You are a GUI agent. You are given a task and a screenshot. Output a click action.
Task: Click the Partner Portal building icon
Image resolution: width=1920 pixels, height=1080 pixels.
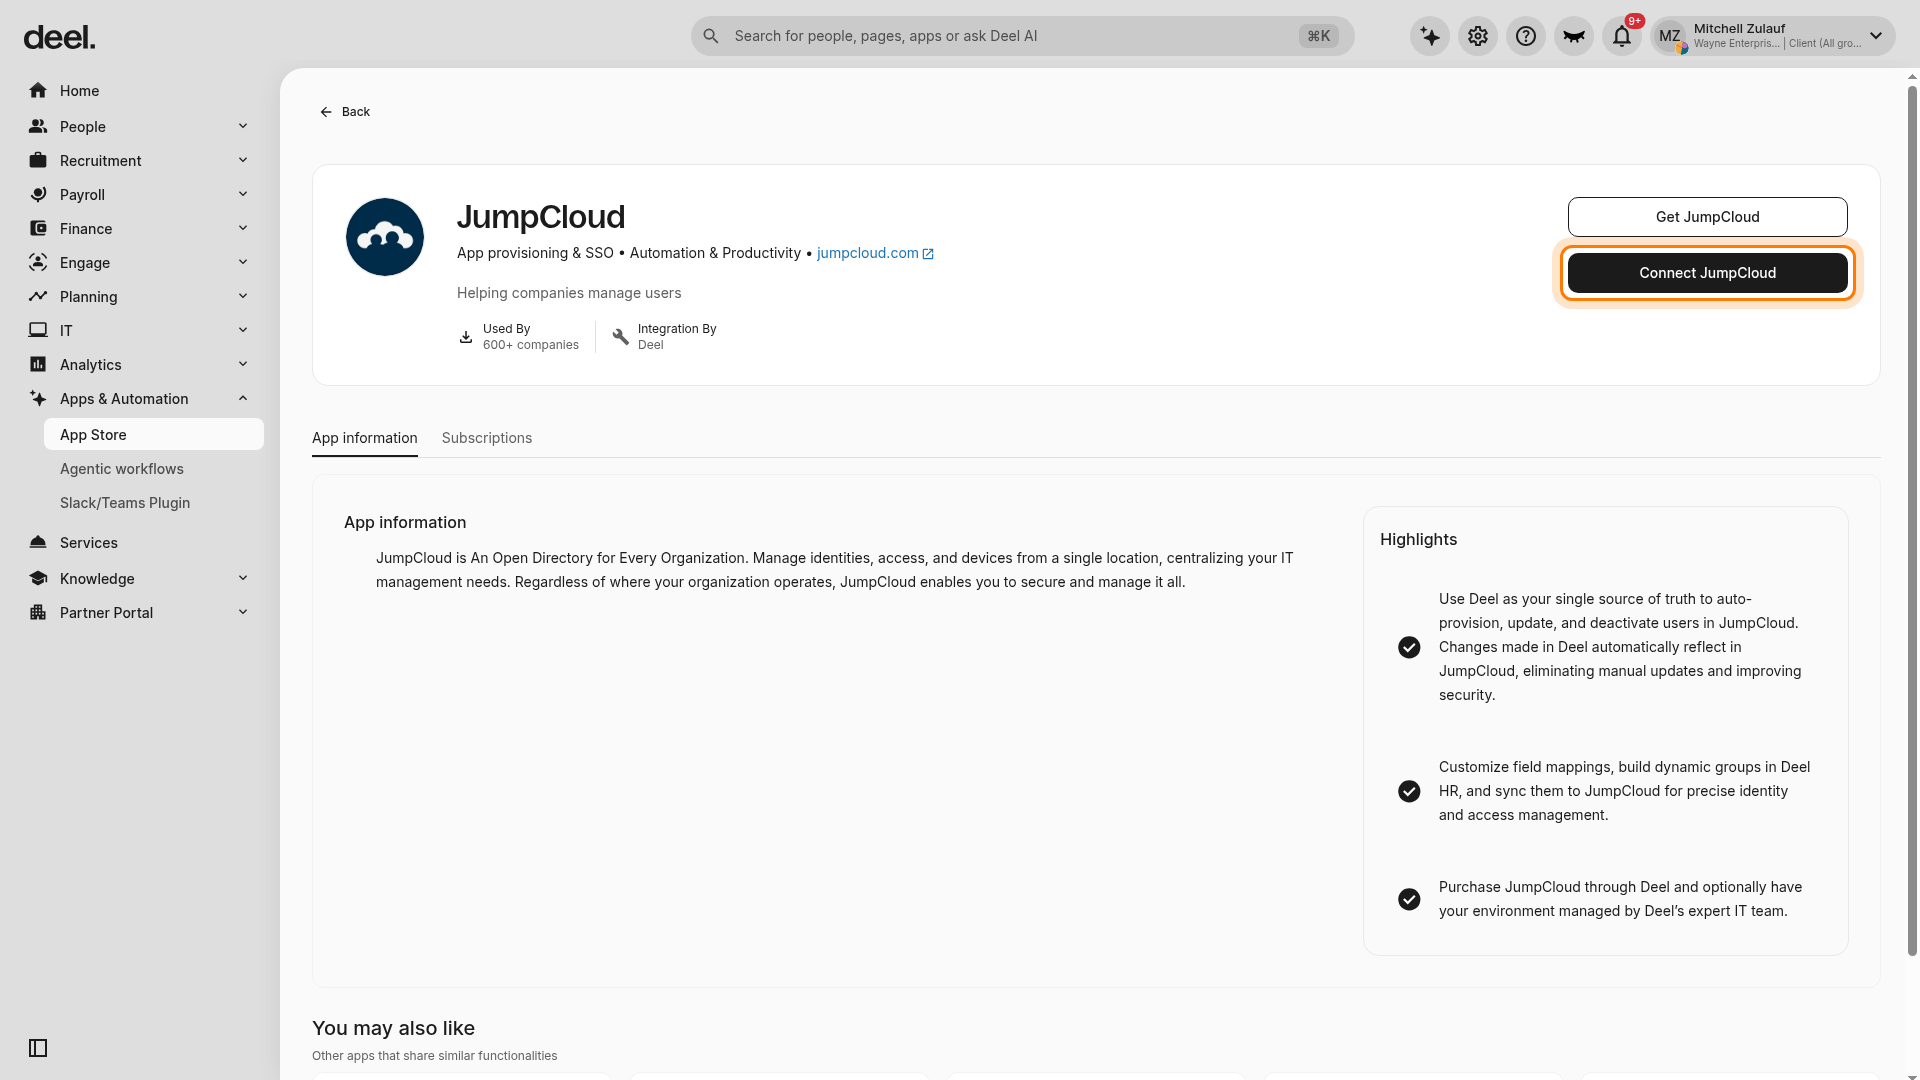[38, 613]
